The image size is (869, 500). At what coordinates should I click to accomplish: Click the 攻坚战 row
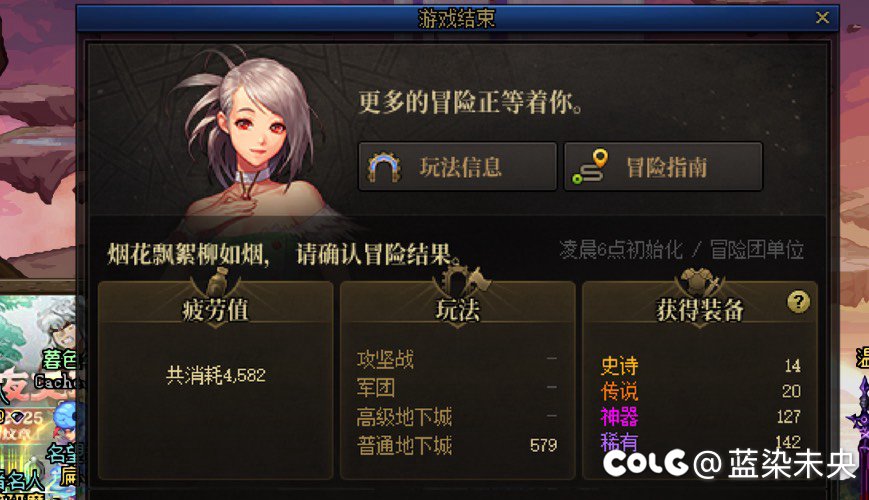click(x=457, y=359)
